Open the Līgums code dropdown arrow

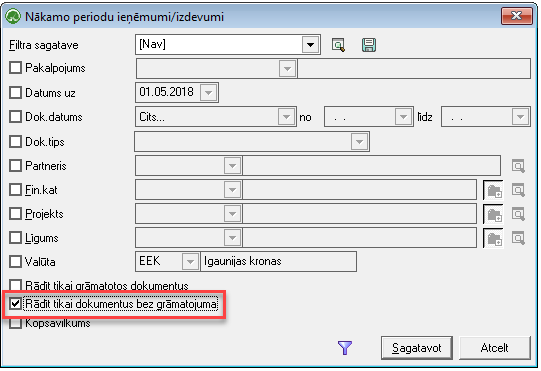[232, 238]
